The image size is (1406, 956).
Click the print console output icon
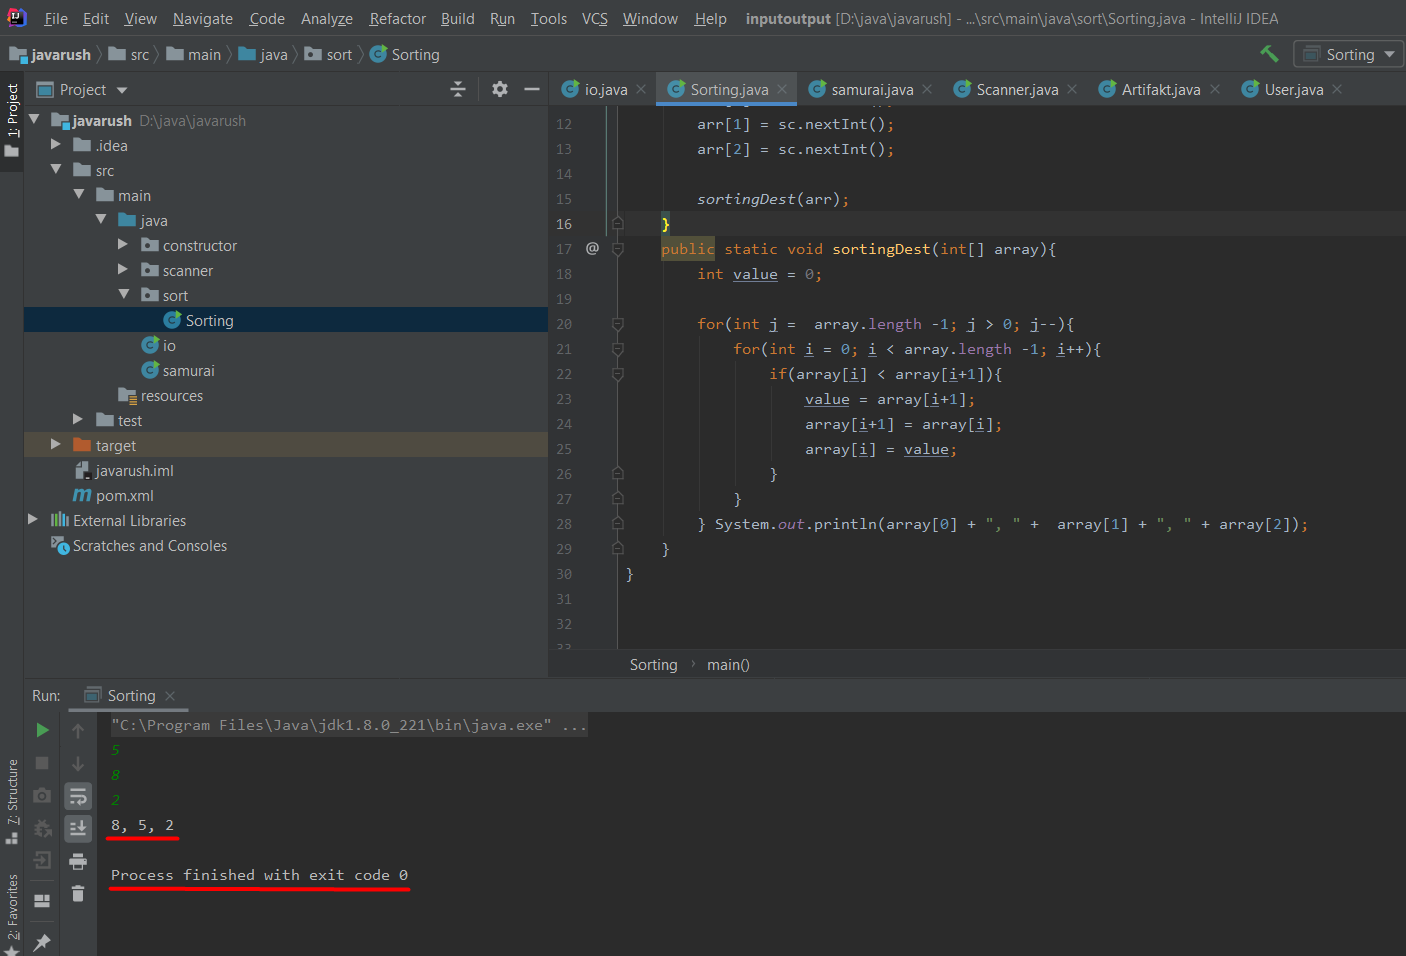point(78,861)
